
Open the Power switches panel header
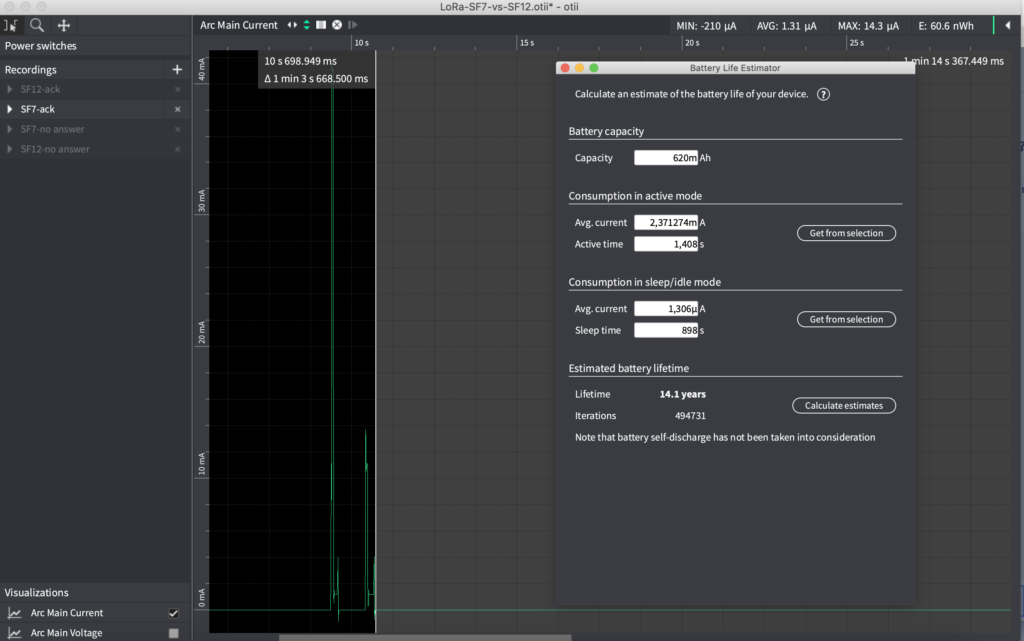(95, 46)
